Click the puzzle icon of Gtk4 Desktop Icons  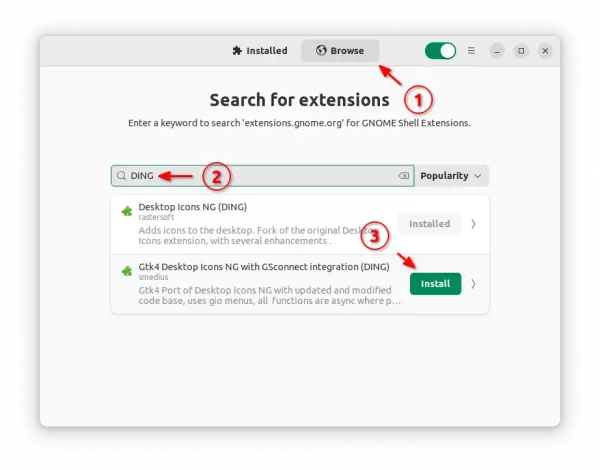pyautogui.click(x=127, y=271)
